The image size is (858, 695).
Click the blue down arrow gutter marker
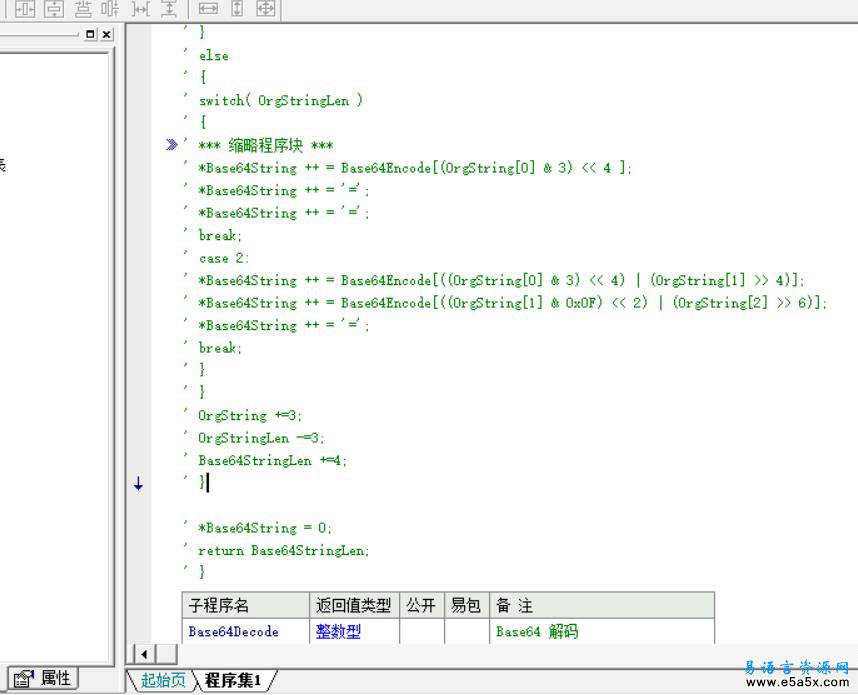(138, 483)
